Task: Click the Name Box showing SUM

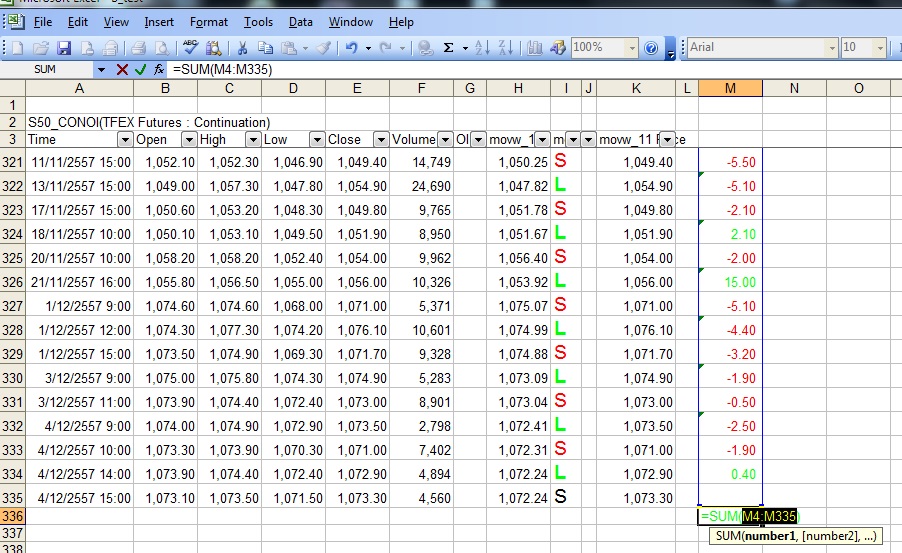Action: pyautogui.click(x=47, y=70)
